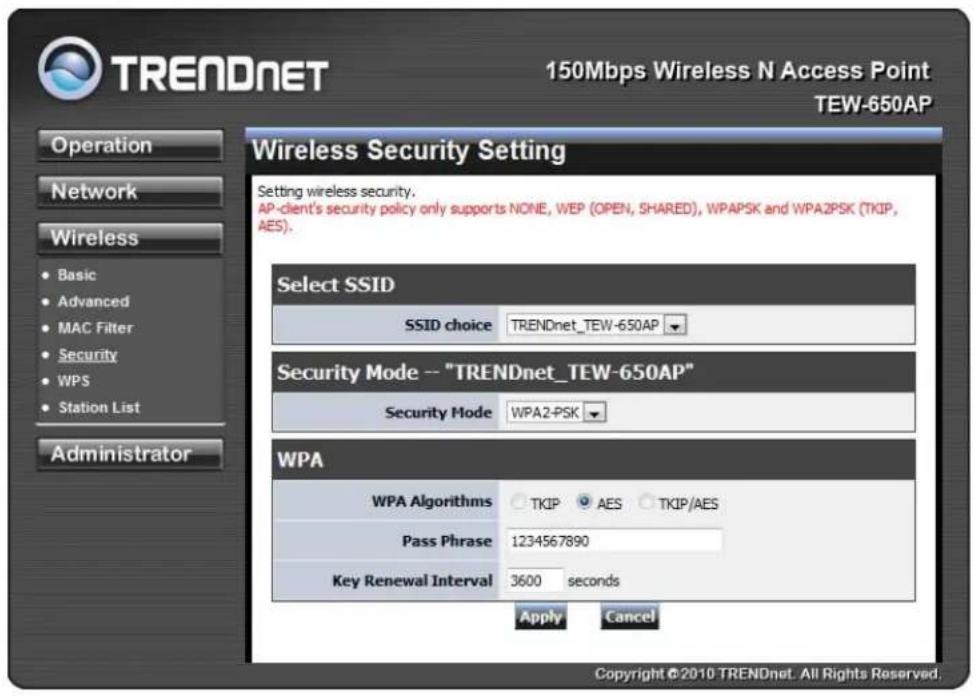View the Station List page
Screen dimensions: 976x696
(x=99, y=408)
